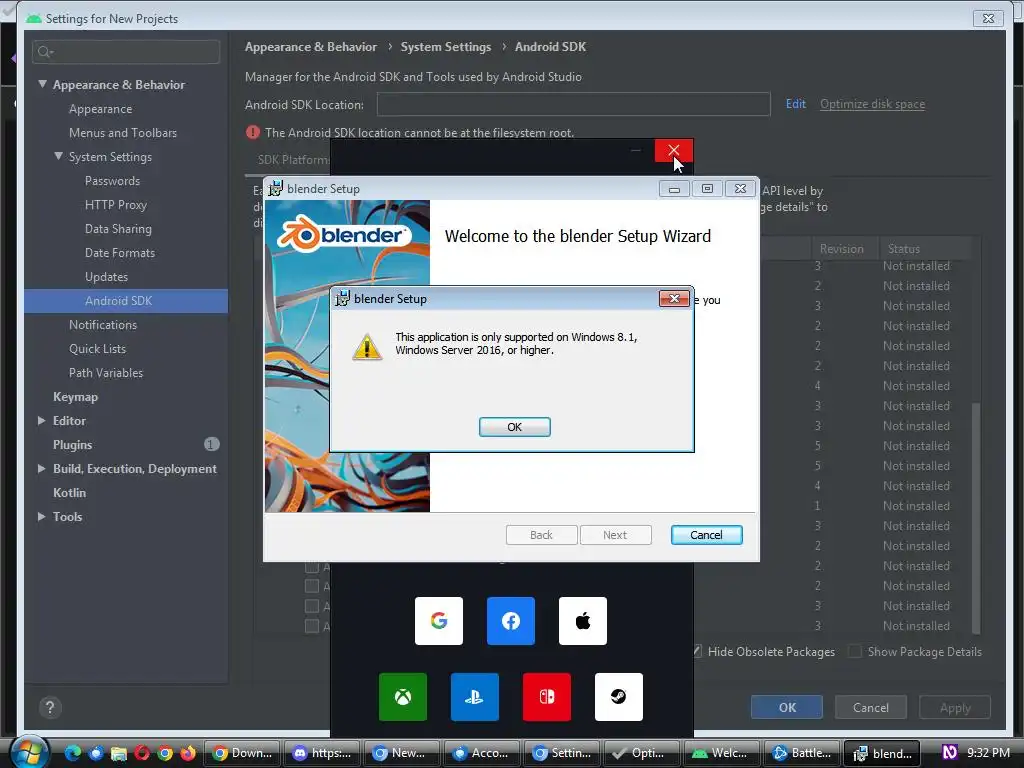Screen dimensions: 1024x768
Task: Switch to the Discord https taskbar window
Action: (322, 753)
